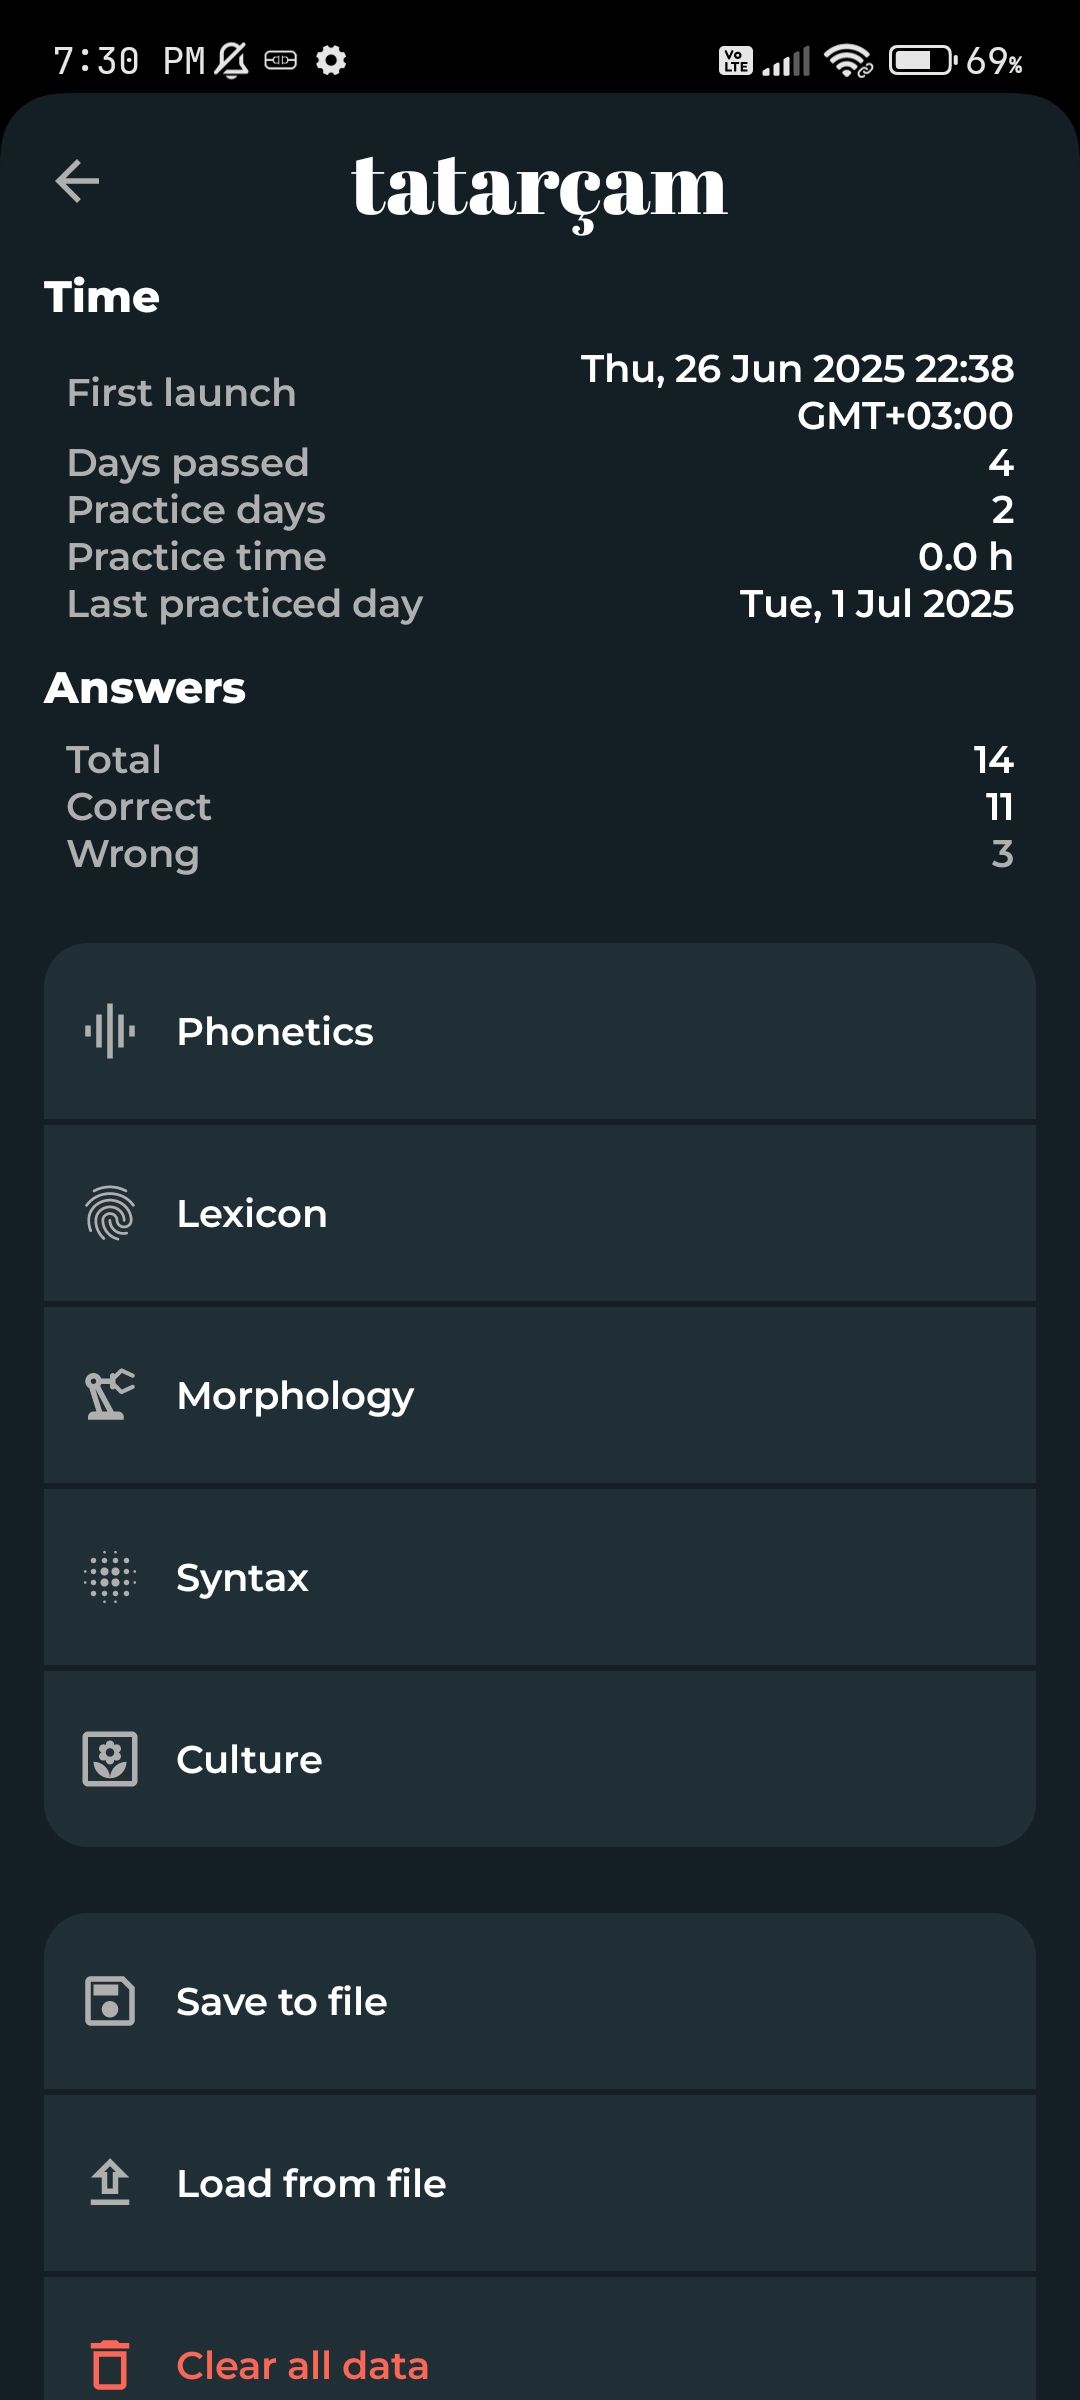Tap the Save to file disk icon

[x=110, y=2001]
